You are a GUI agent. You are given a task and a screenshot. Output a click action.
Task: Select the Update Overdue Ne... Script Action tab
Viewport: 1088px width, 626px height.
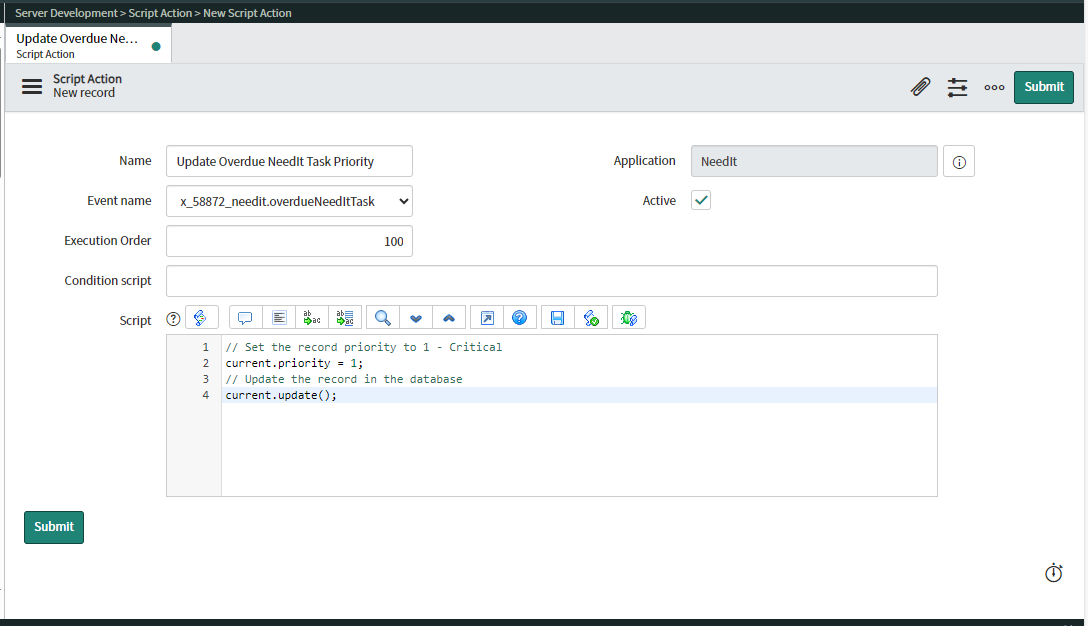[88, 45]
